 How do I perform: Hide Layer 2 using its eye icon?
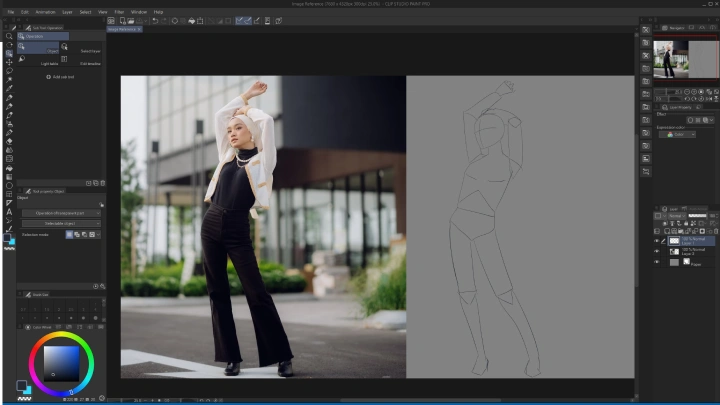point(657,251)
